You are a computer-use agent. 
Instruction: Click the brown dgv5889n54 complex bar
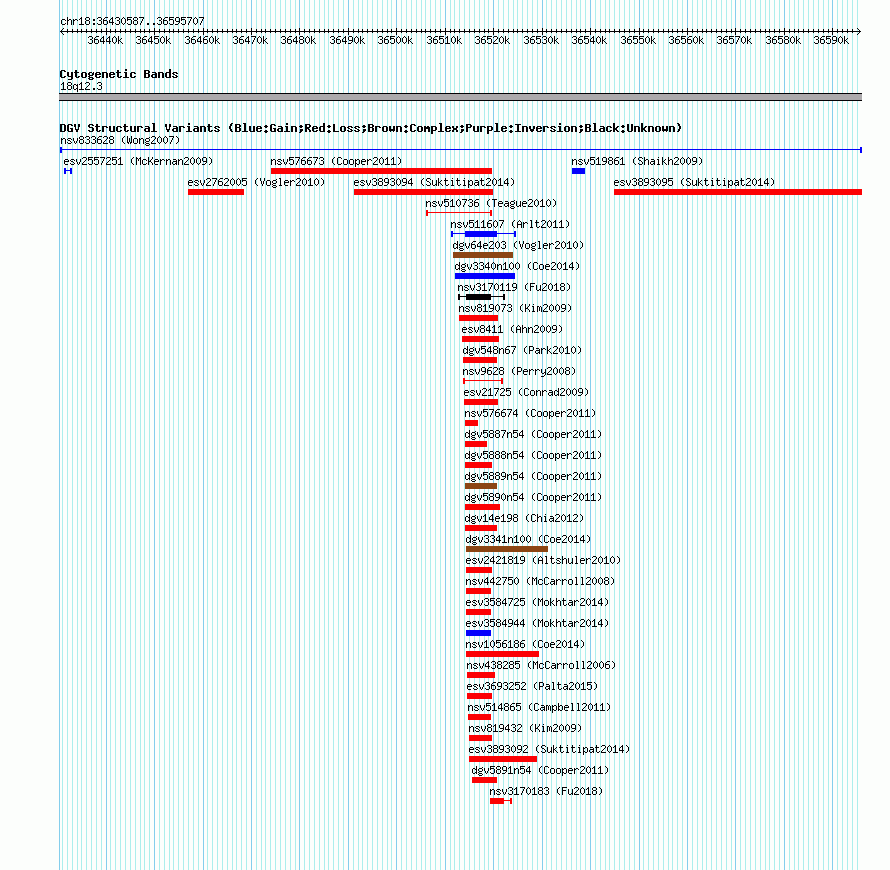[481, 486]
